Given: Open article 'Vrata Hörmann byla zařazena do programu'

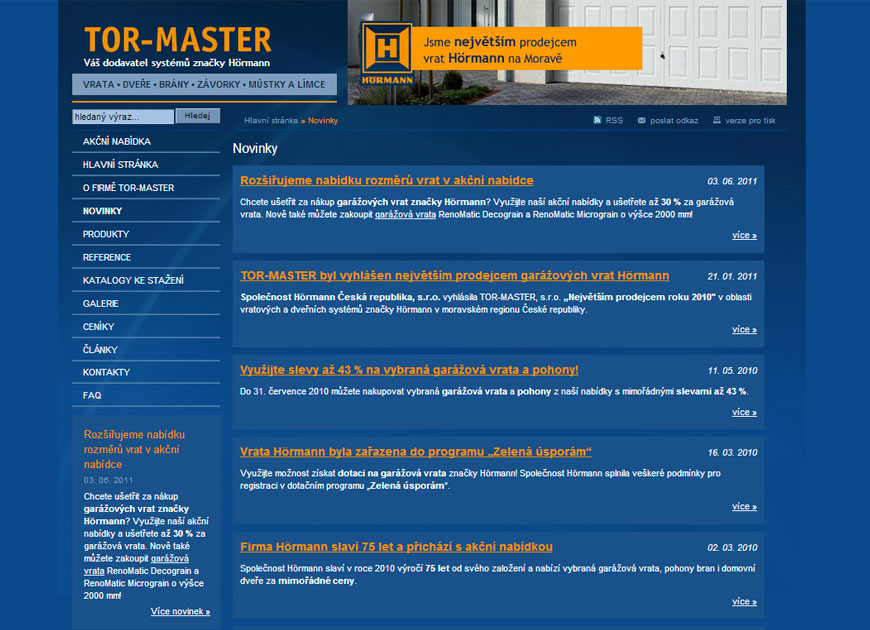Looking at the screenshot, I should tap(416, 452).
